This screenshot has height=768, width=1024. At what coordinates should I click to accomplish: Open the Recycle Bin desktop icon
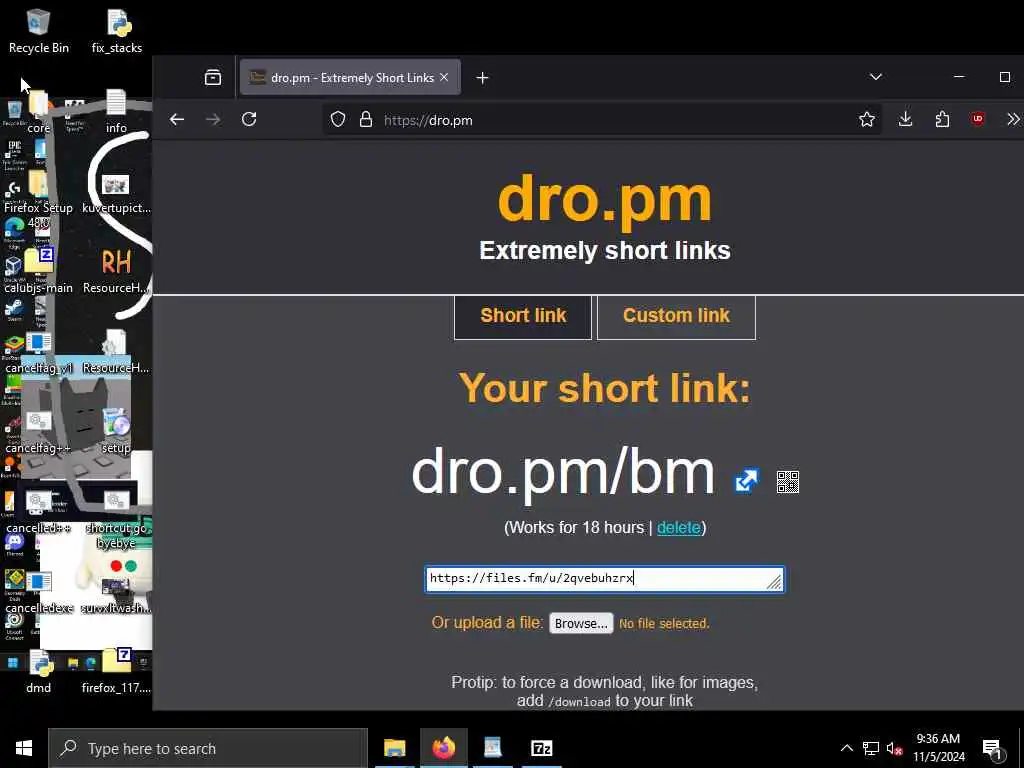click(39, 31)
